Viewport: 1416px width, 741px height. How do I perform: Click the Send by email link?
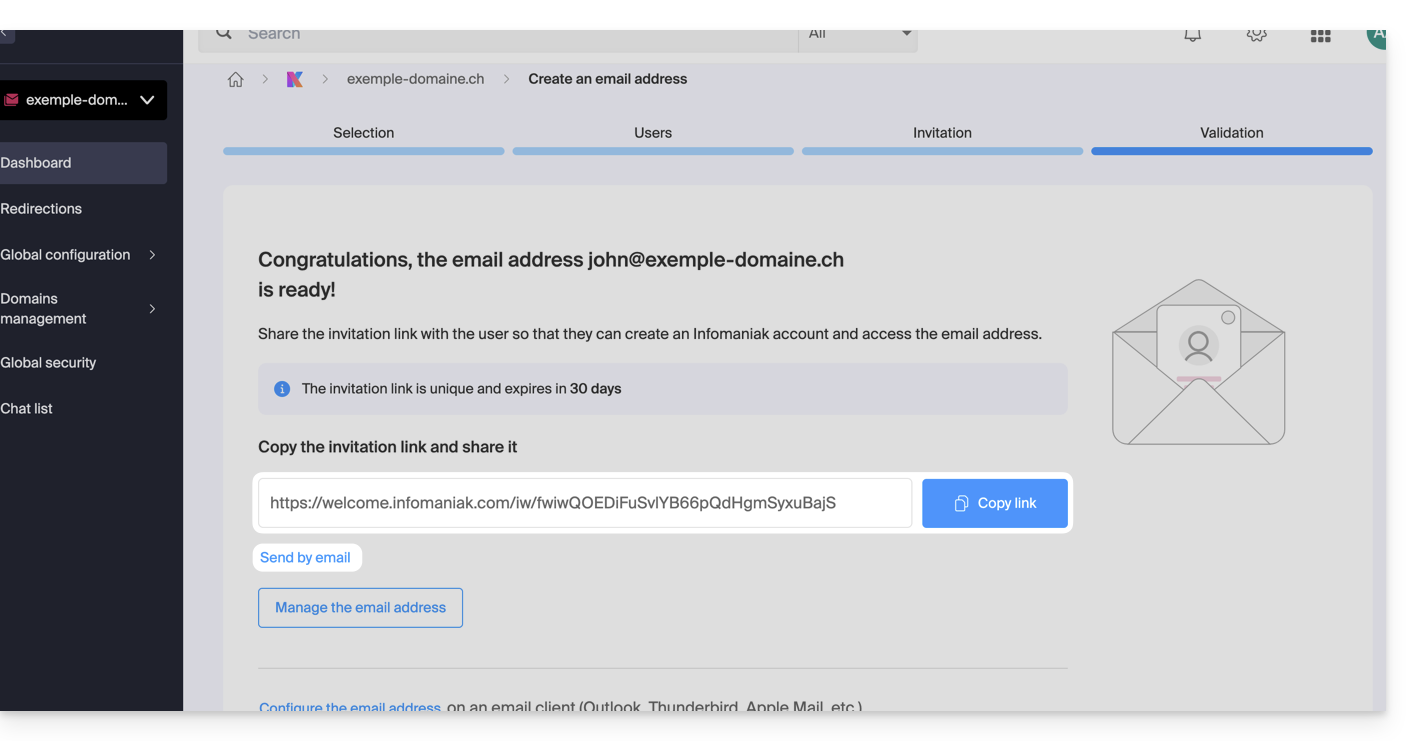305,558
